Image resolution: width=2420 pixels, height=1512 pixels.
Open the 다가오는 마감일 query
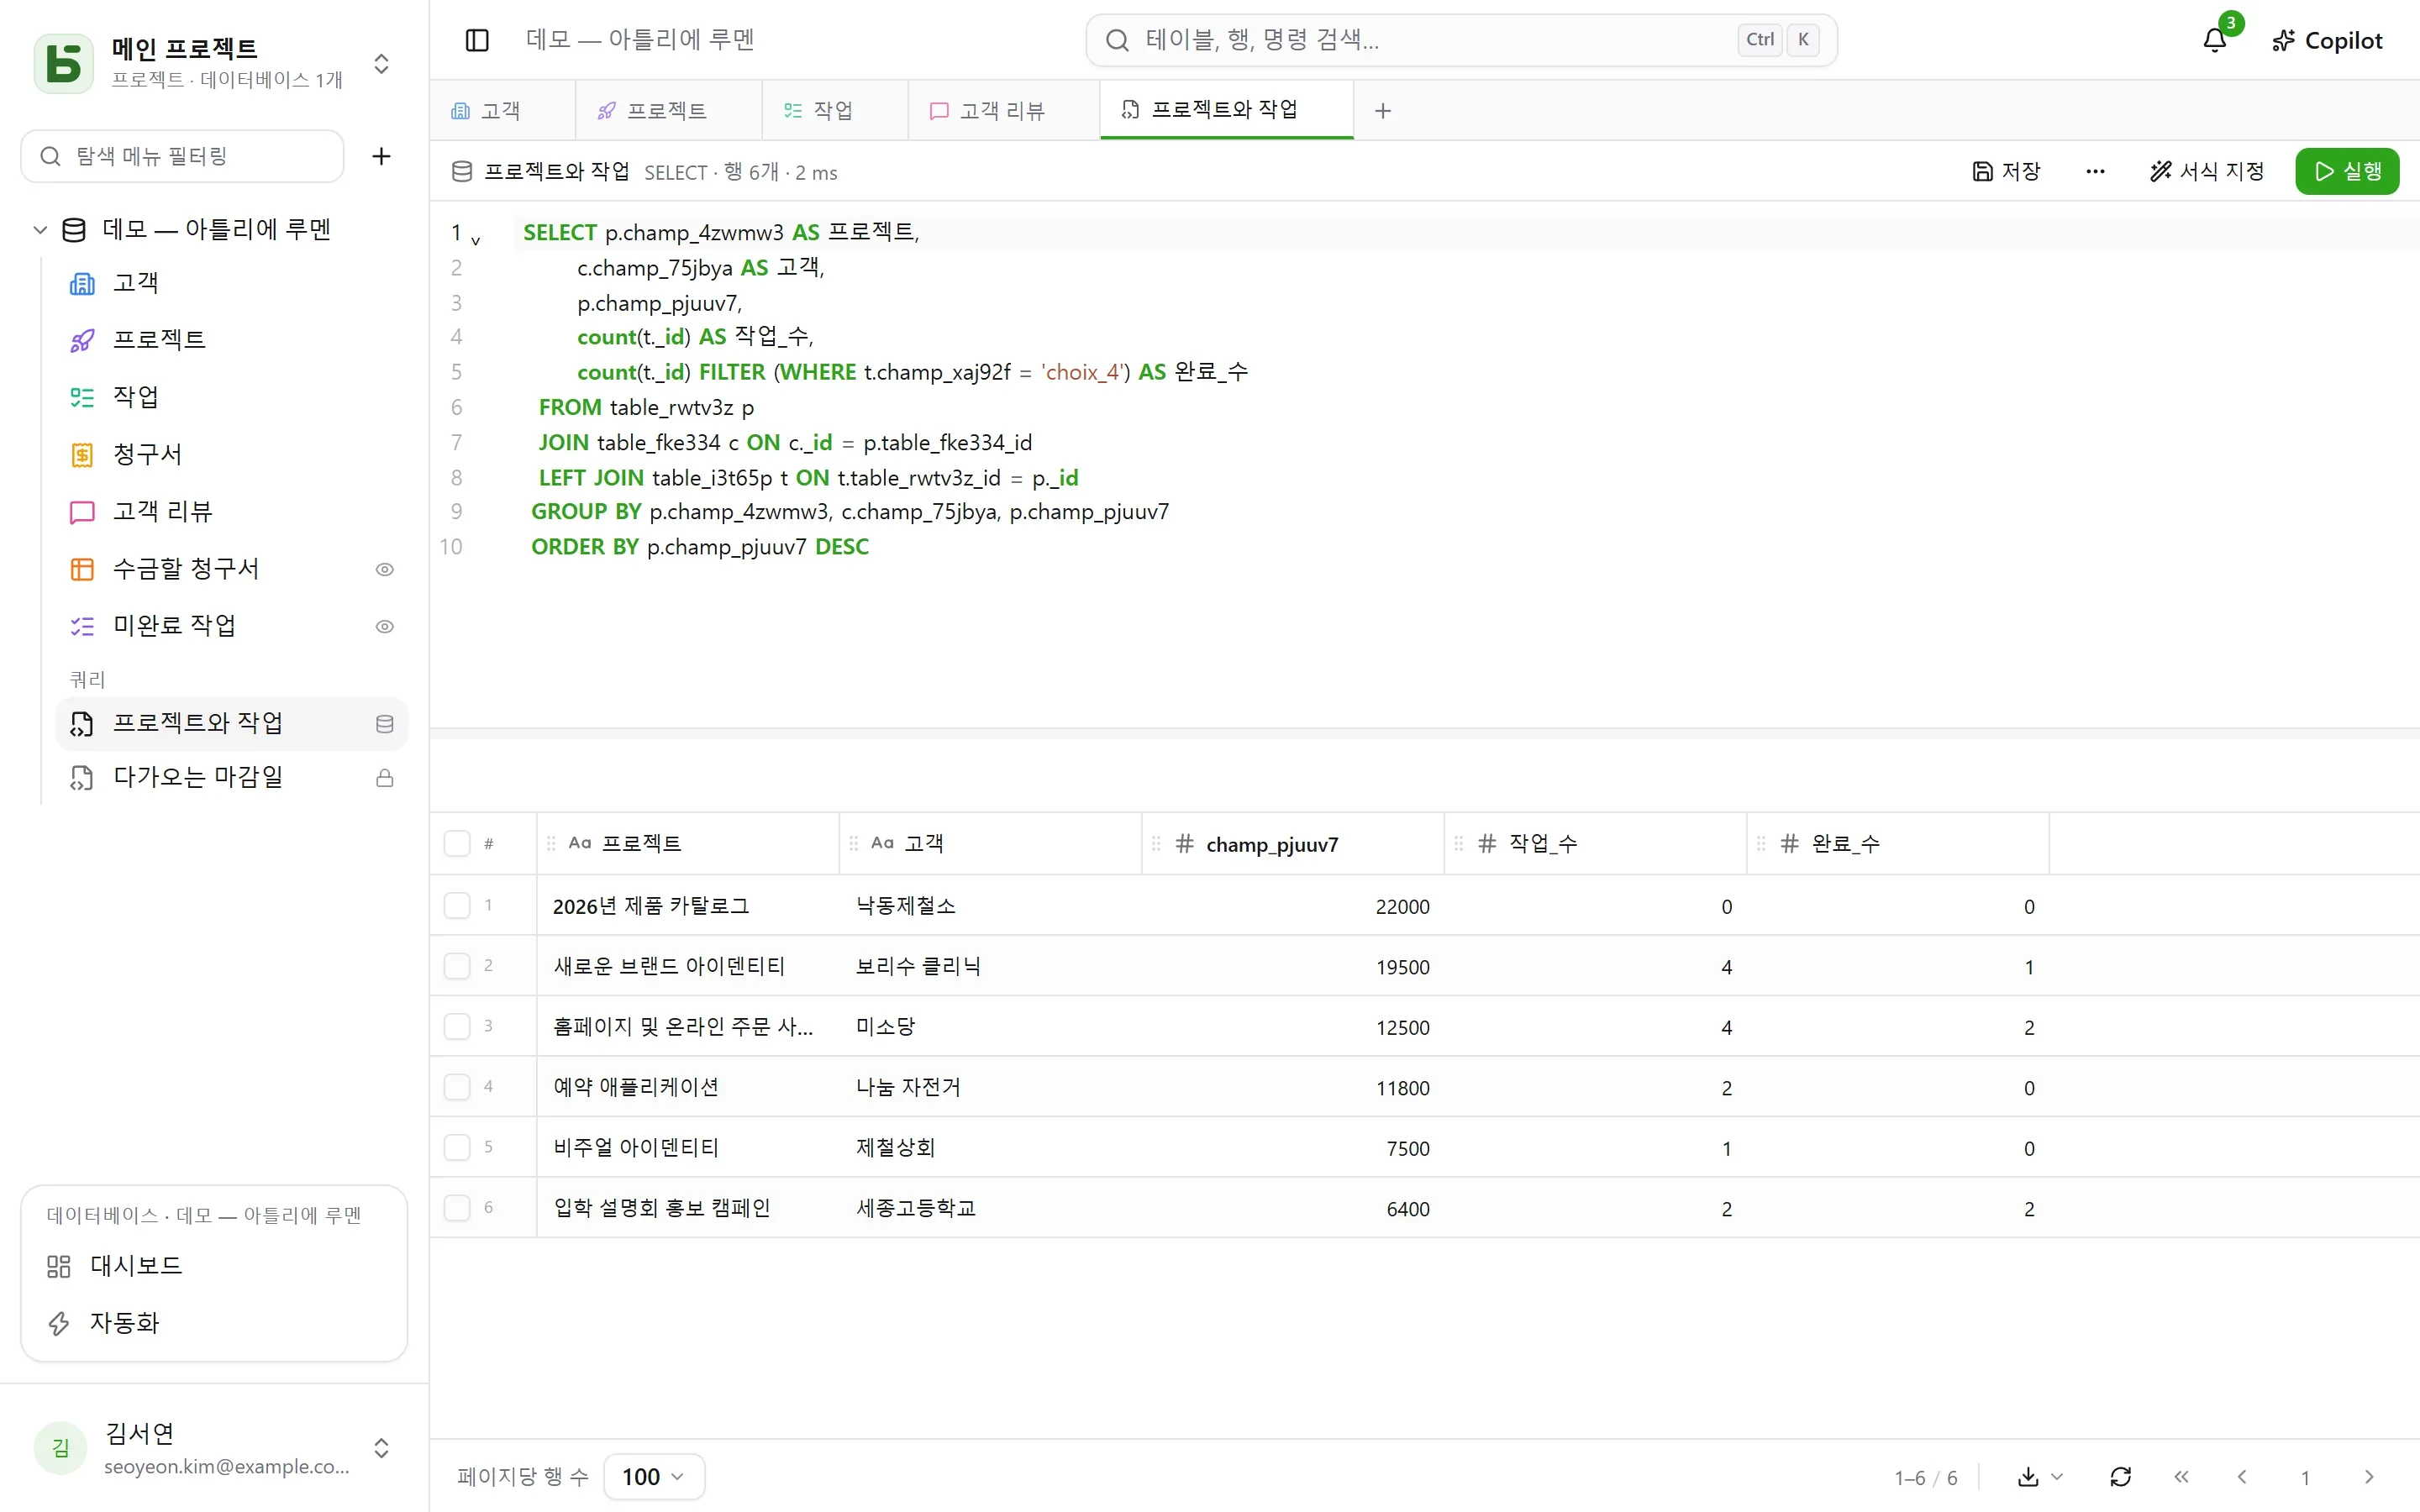231,777
